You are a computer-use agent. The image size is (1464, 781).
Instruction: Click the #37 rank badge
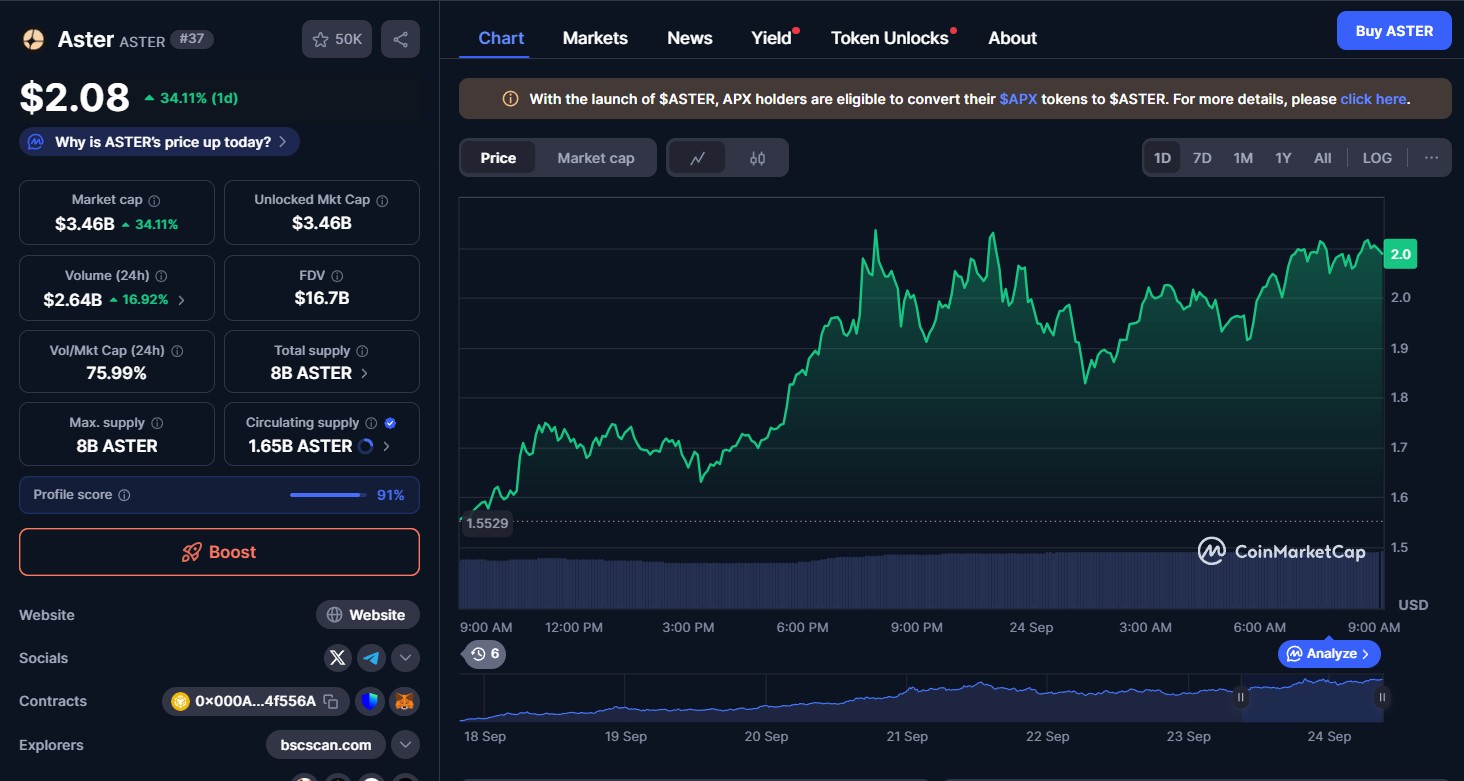pyautogui.click(x=192, y=39)
